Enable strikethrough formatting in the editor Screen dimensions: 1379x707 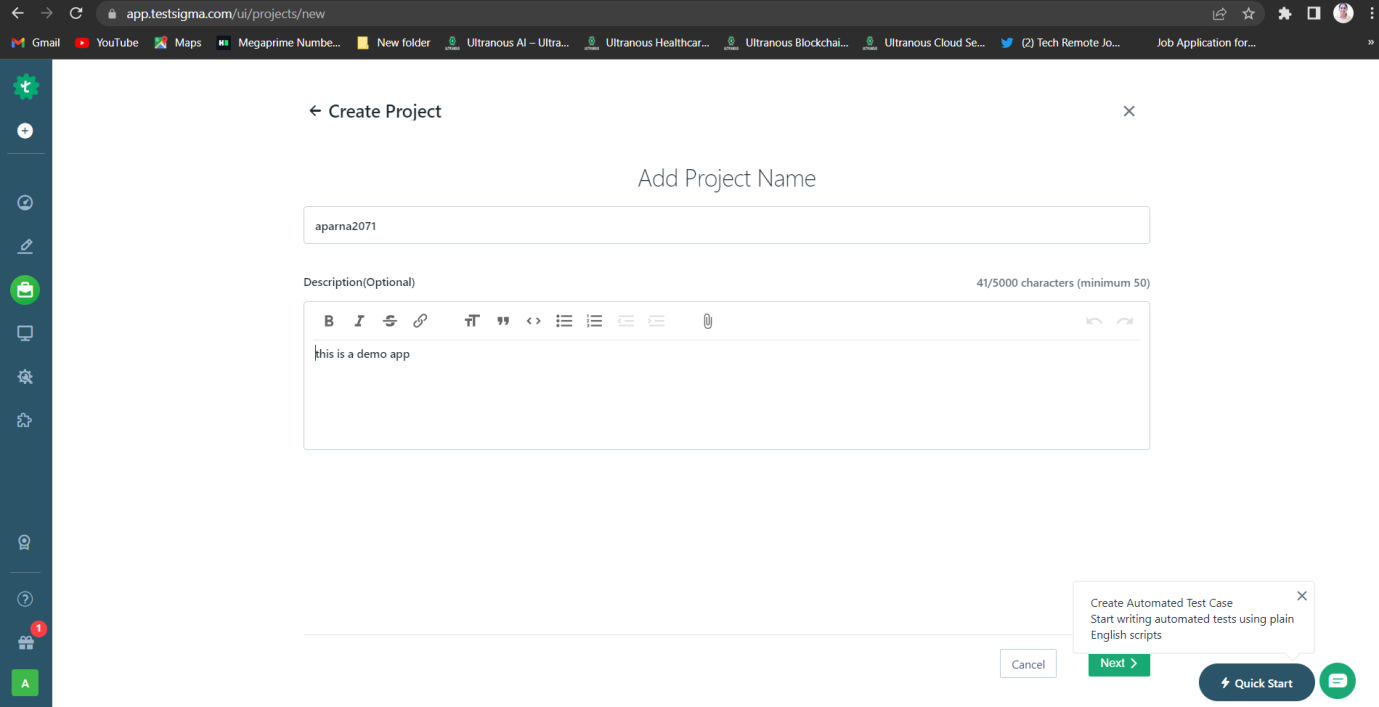point(389,320)
